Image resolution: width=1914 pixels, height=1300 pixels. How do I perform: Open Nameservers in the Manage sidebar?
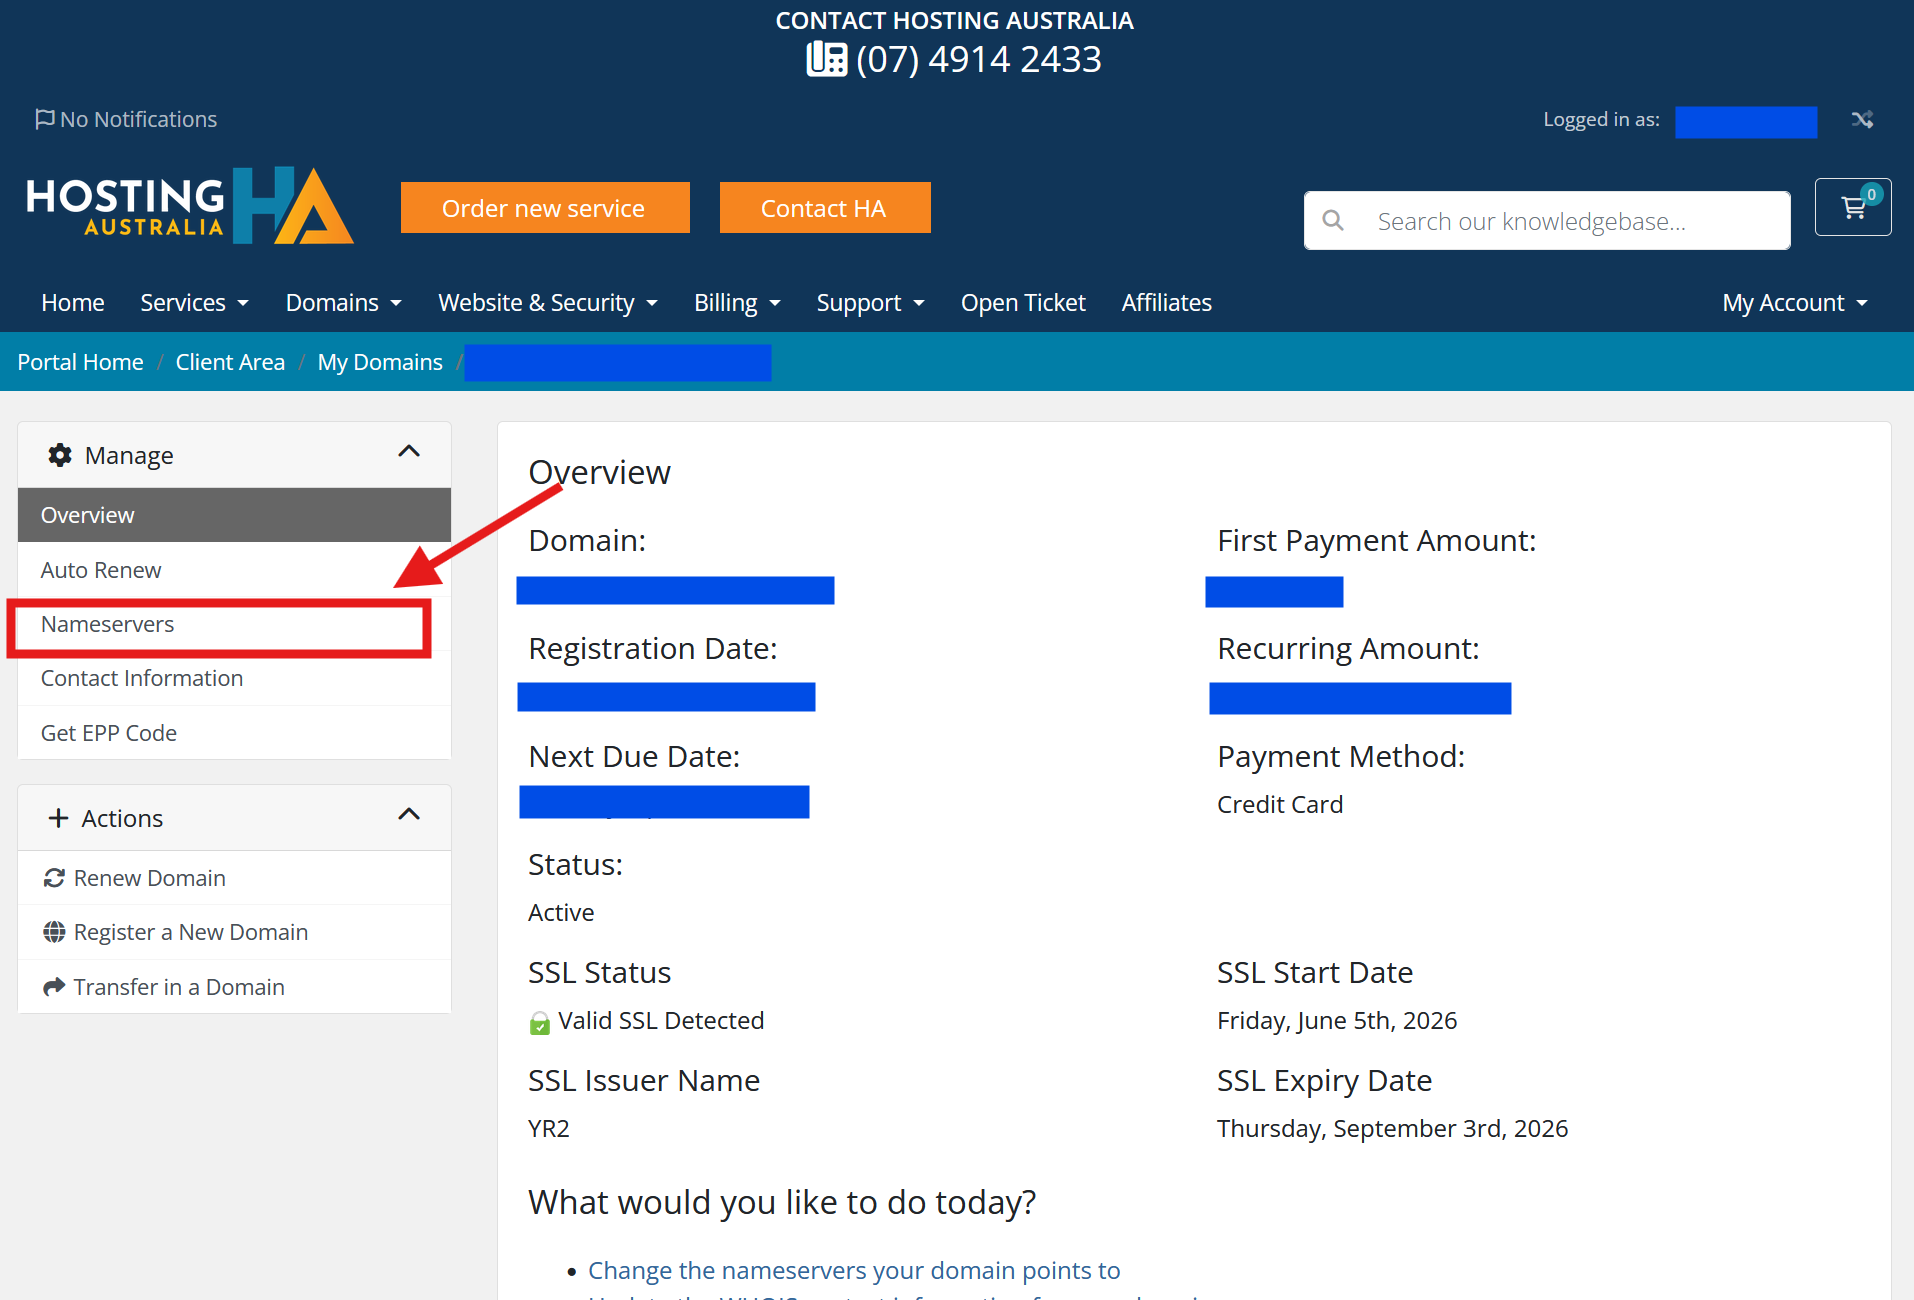click(x=234, y=624)
